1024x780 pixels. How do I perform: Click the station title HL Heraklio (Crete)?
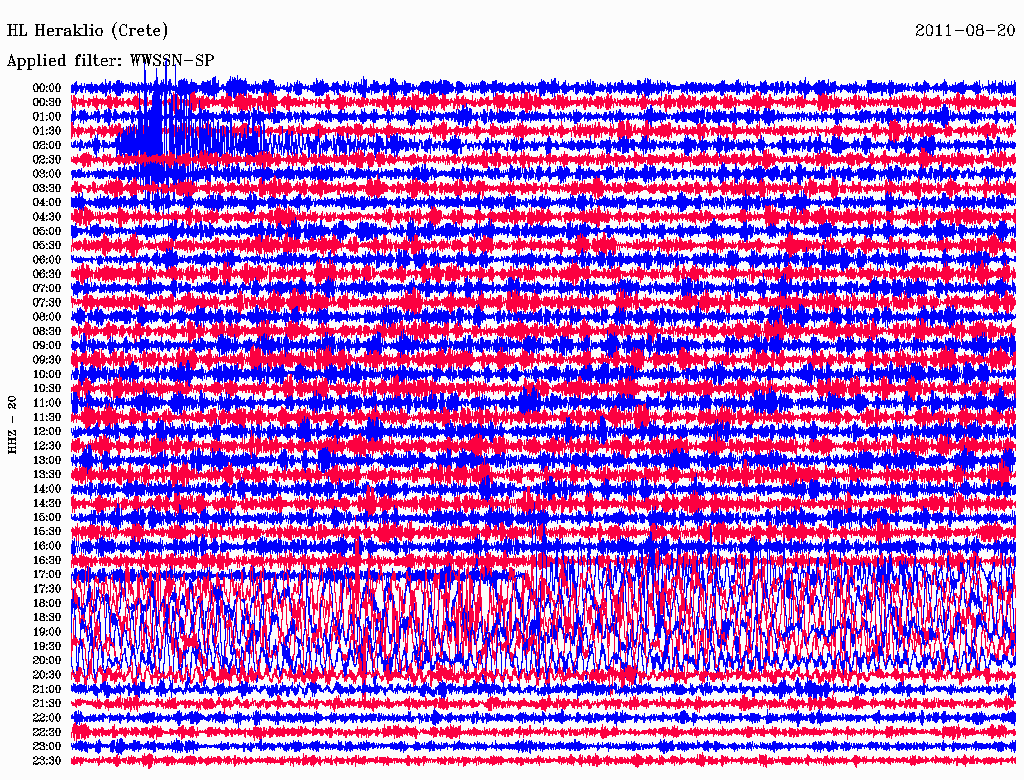pyautogui.click(x=88, y=31)
